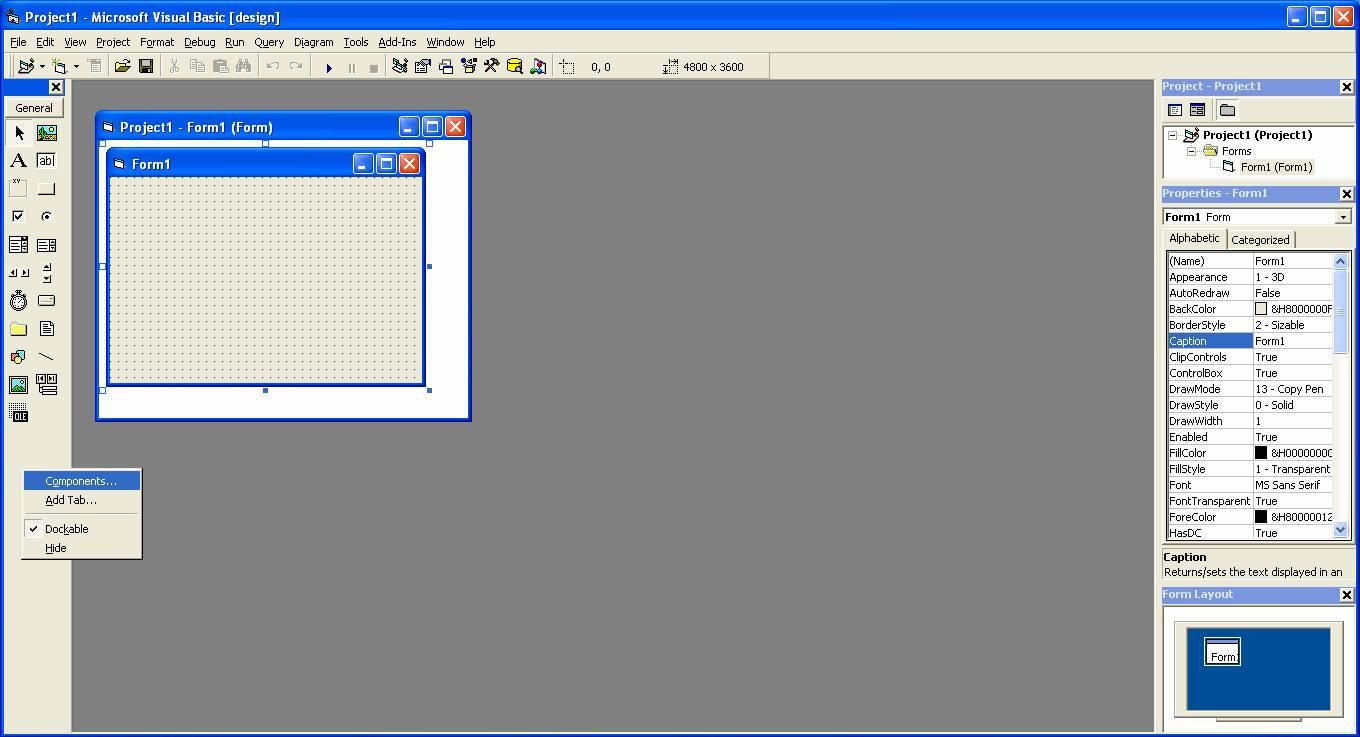Launch Visual Component Manager from the toolbar
The height and width of the screenshot is (737, 1360).
click(x=538, y=67)
